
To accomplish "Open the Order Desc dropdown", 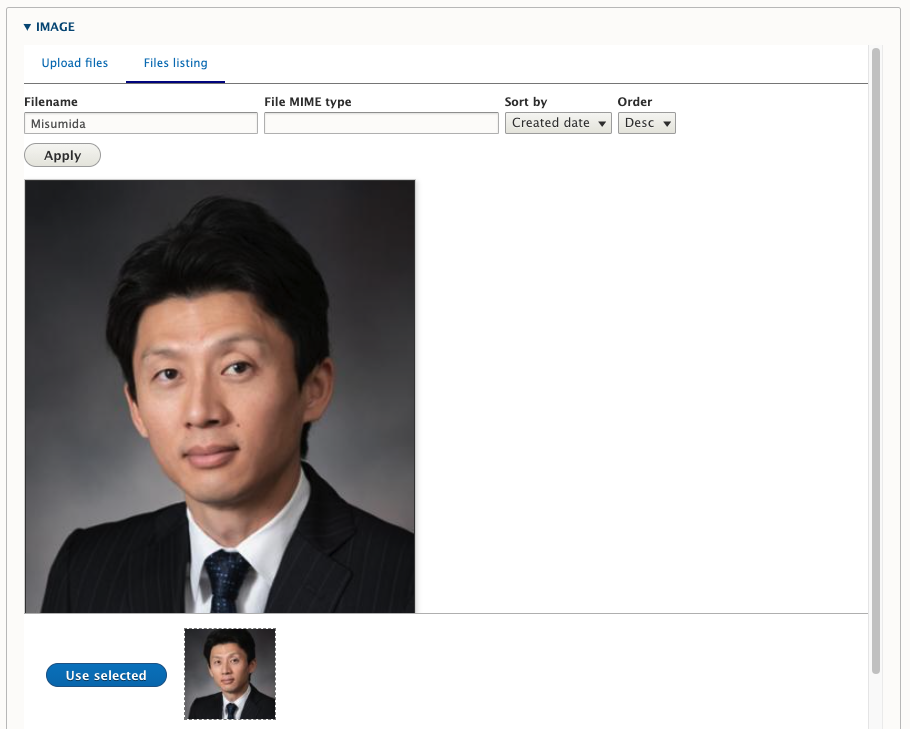I will point(646,123).
